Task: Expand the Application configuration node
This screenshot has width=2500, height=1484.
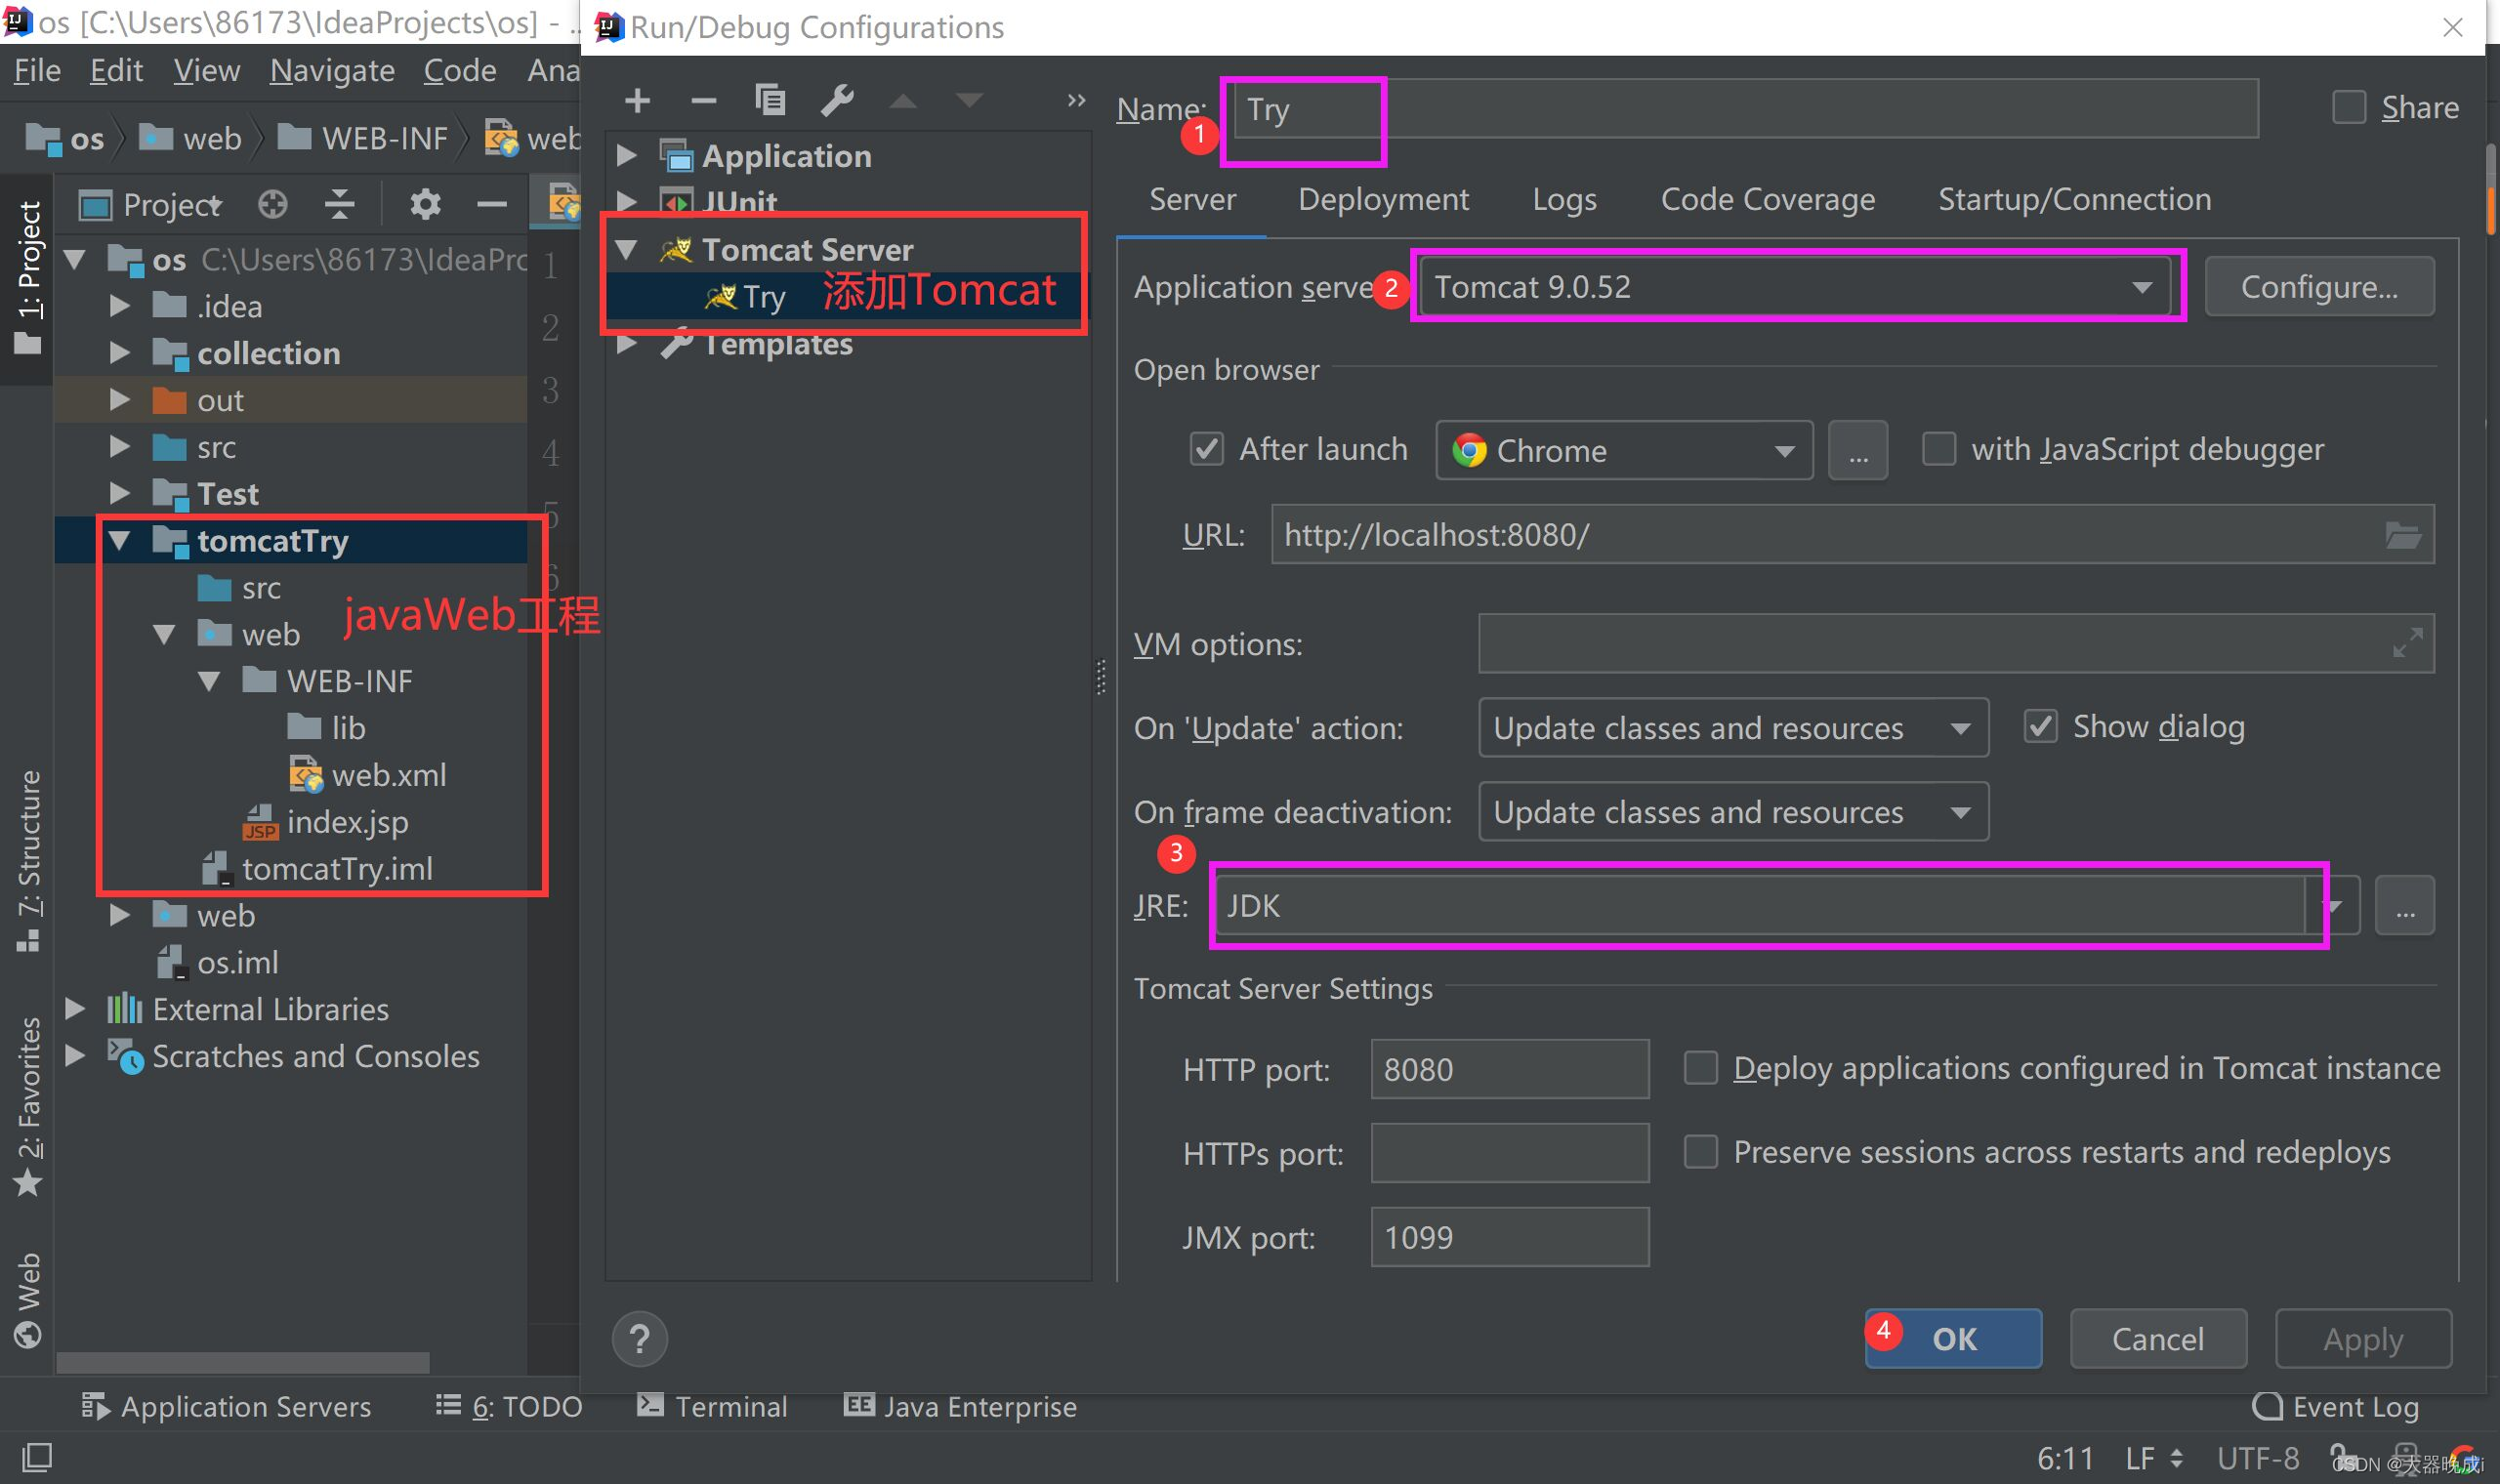Action: click(627, 155)
